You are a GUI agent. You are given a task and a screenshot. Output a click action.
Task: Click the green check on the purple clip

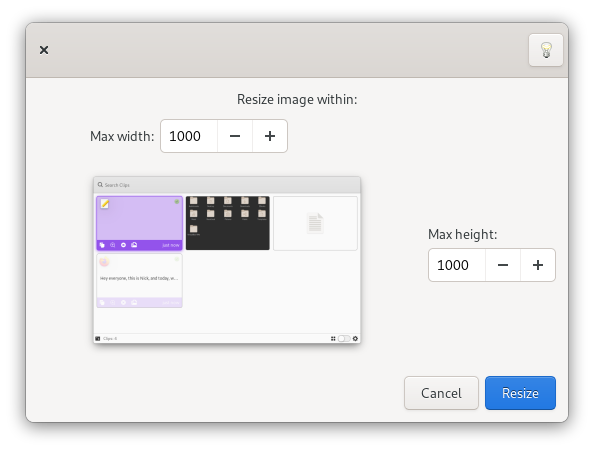[177, 202]
